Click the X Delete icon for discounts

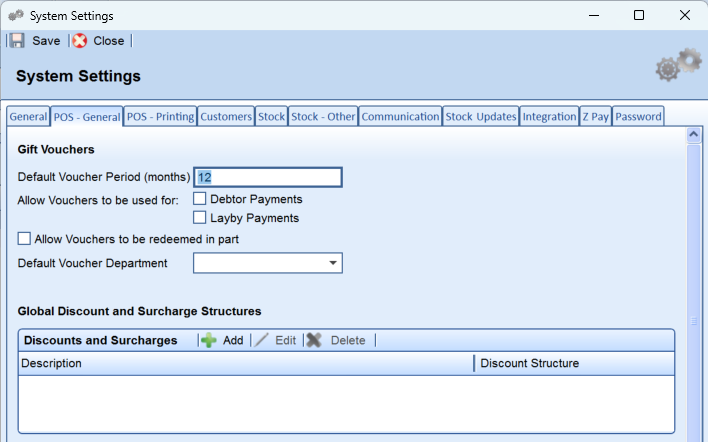(314, 340)
